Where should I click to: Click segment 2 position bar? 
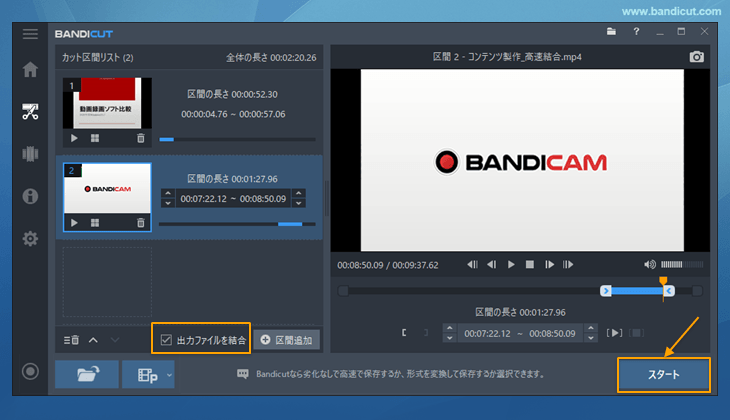[237, 224]
